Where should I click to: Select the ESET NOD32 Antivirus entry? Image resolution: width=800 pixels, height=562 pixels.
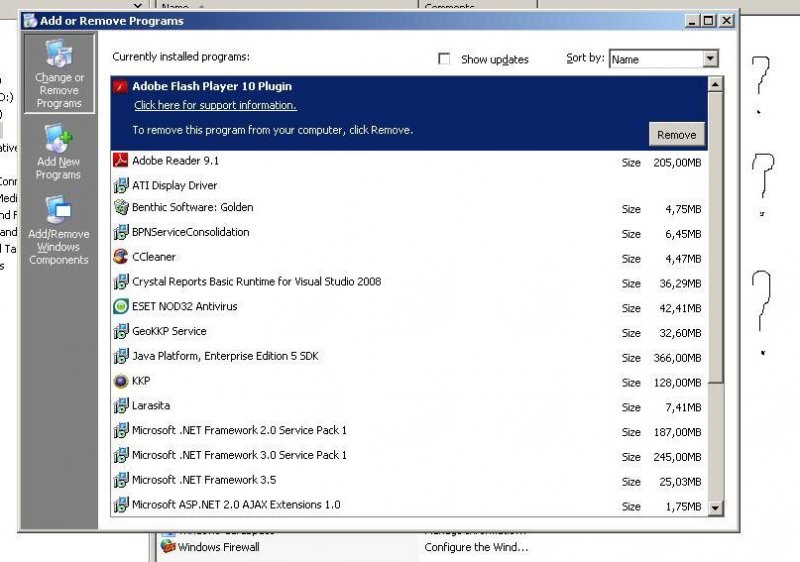(409, 307)
